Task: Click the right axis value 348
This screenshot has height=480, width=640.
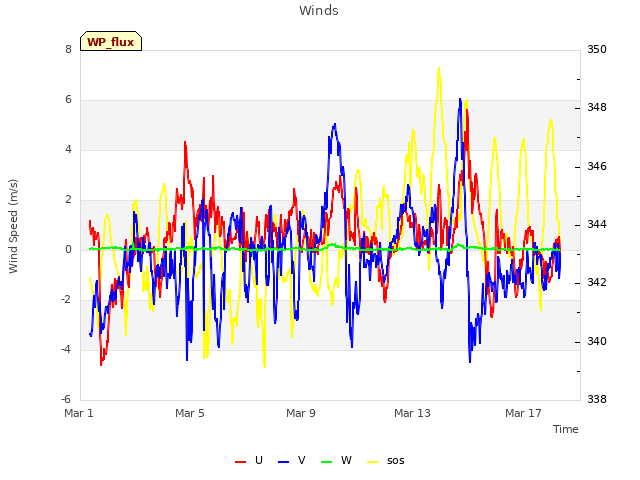Action: 597,108
